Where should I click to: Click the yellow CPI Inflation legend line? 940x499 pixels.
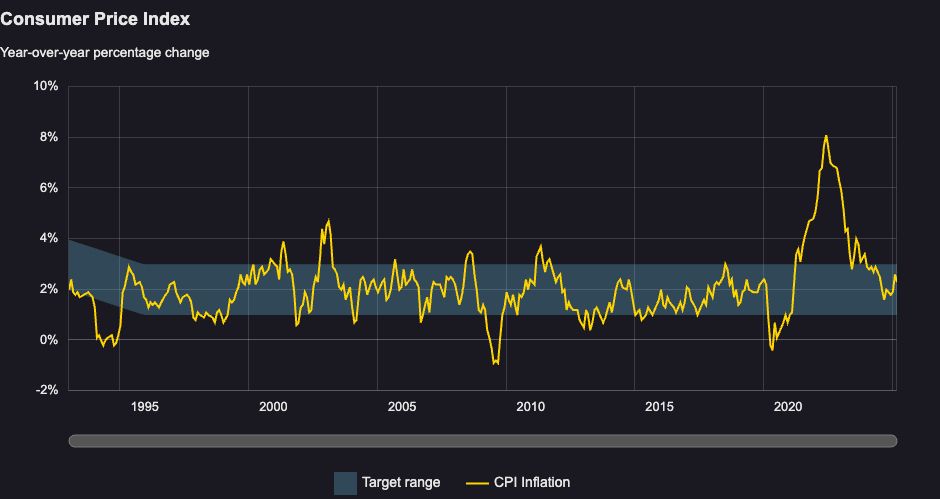click(477, 483)
